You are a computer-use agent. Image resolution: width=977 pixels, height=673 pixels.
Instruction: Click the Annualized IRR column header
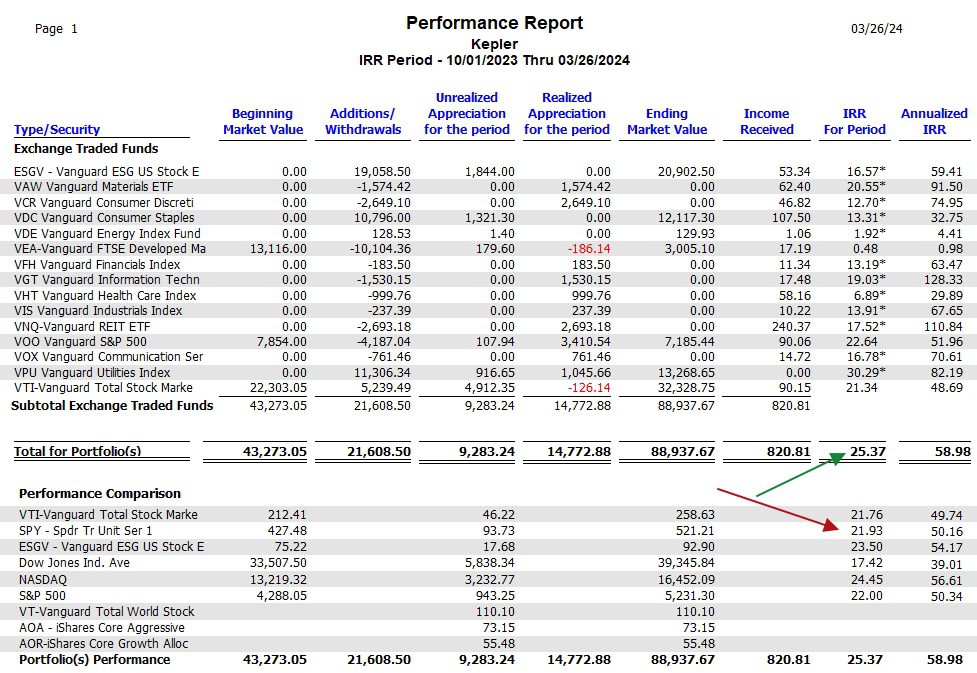click(x=934, y=122)
